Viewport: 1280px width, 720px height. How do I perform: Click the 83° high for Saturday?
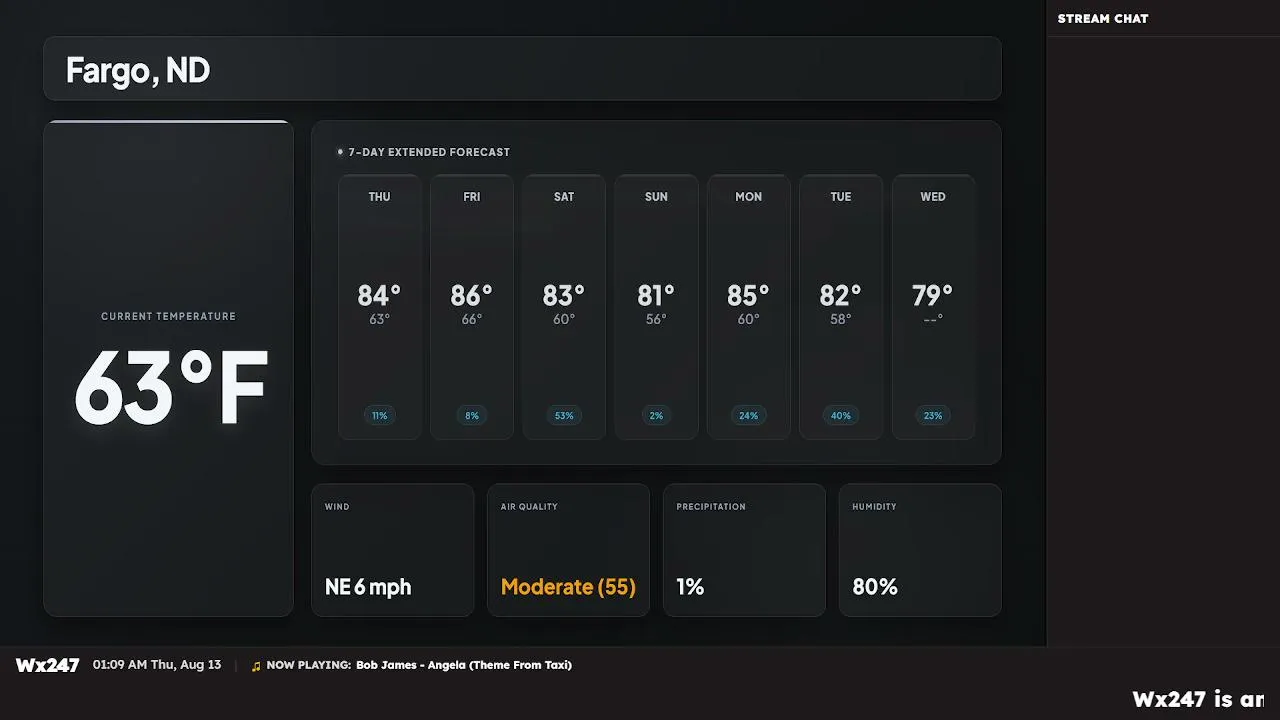coord(564,295)
